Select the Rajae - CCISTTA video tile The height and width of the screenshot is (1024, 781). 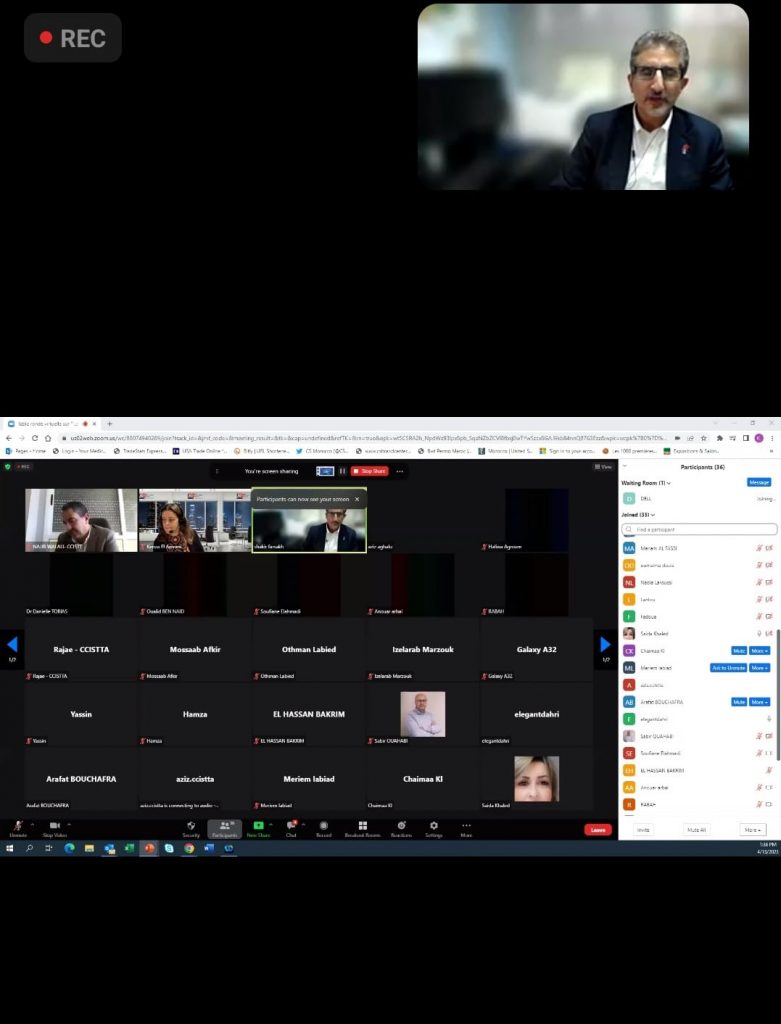click(x=81, y=649)
